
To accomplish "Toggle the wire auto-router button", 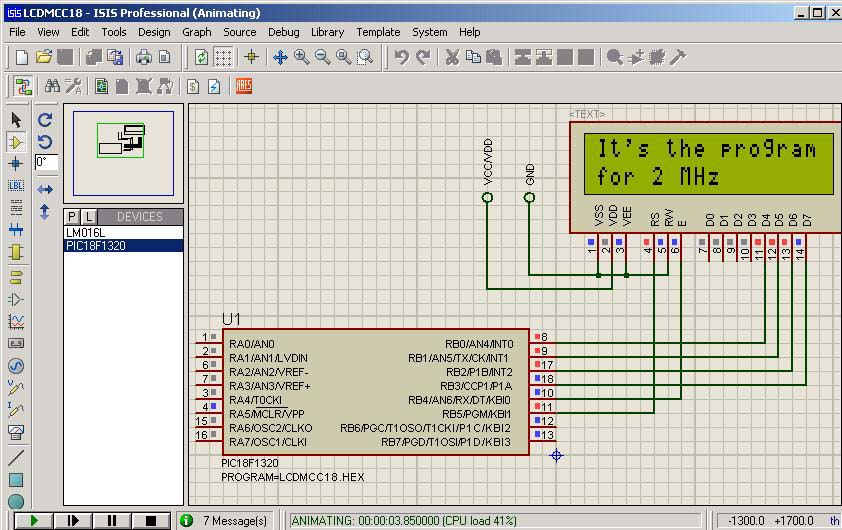I will click(x=23, y=87).
